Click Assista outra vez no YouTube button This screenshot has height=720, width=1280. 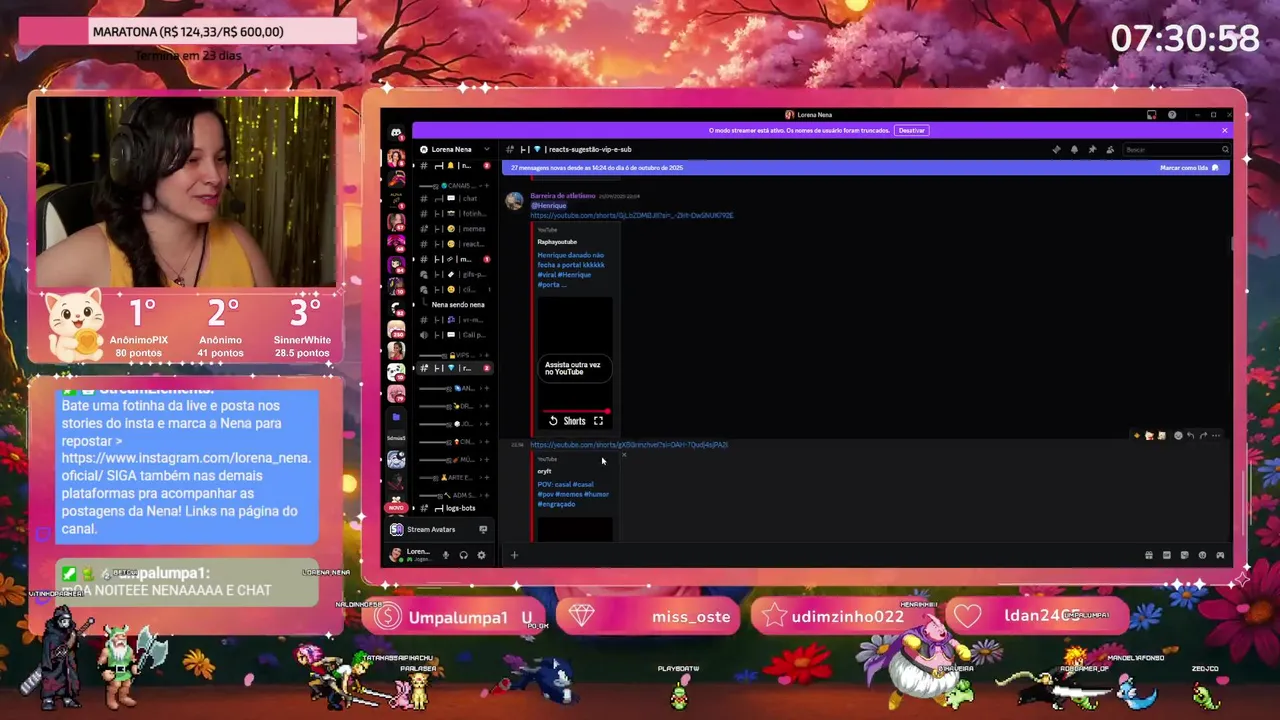(574, 369)
